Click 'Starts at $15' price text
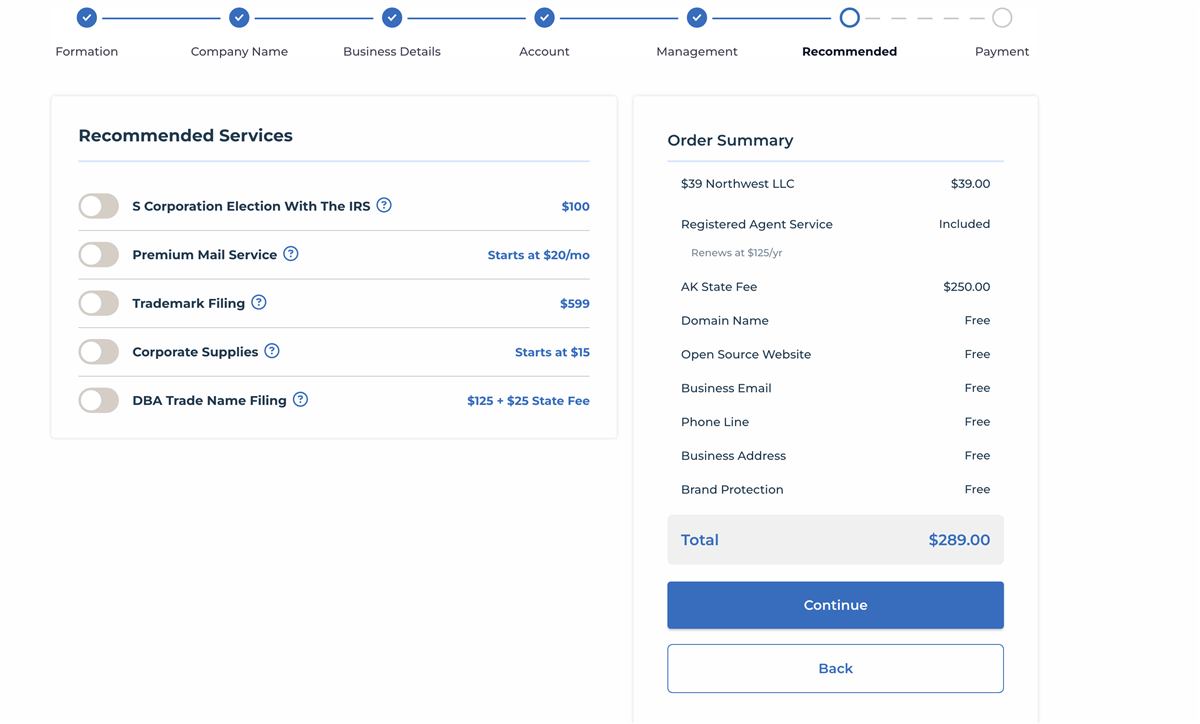The height and width of the screenshot is (724, 1200). [x=552, y=352]
